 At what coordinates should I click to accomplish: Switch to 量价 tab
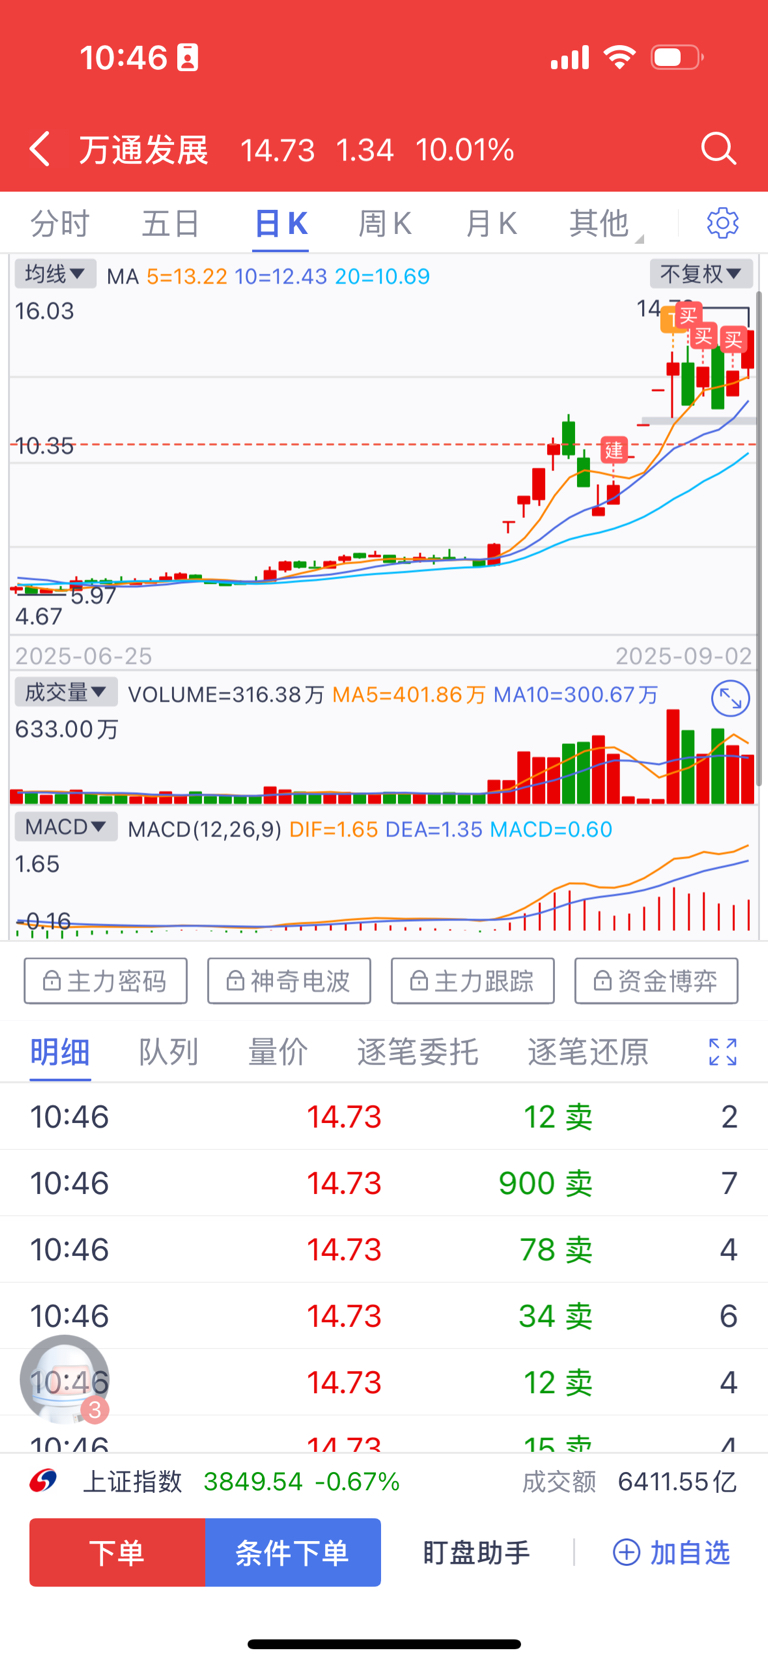tap(277, 1052)
